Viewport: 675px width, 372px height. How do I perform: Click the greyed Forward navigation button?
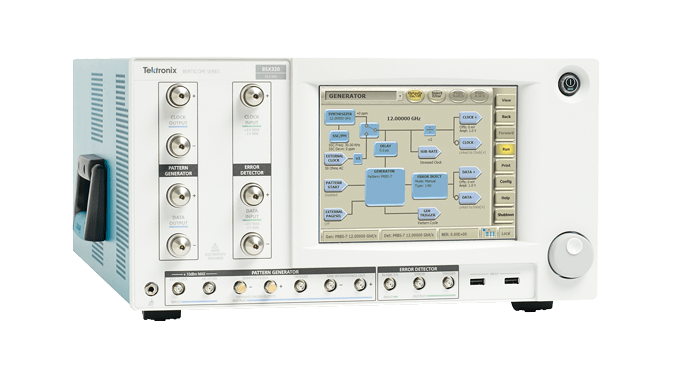(505, 133)
